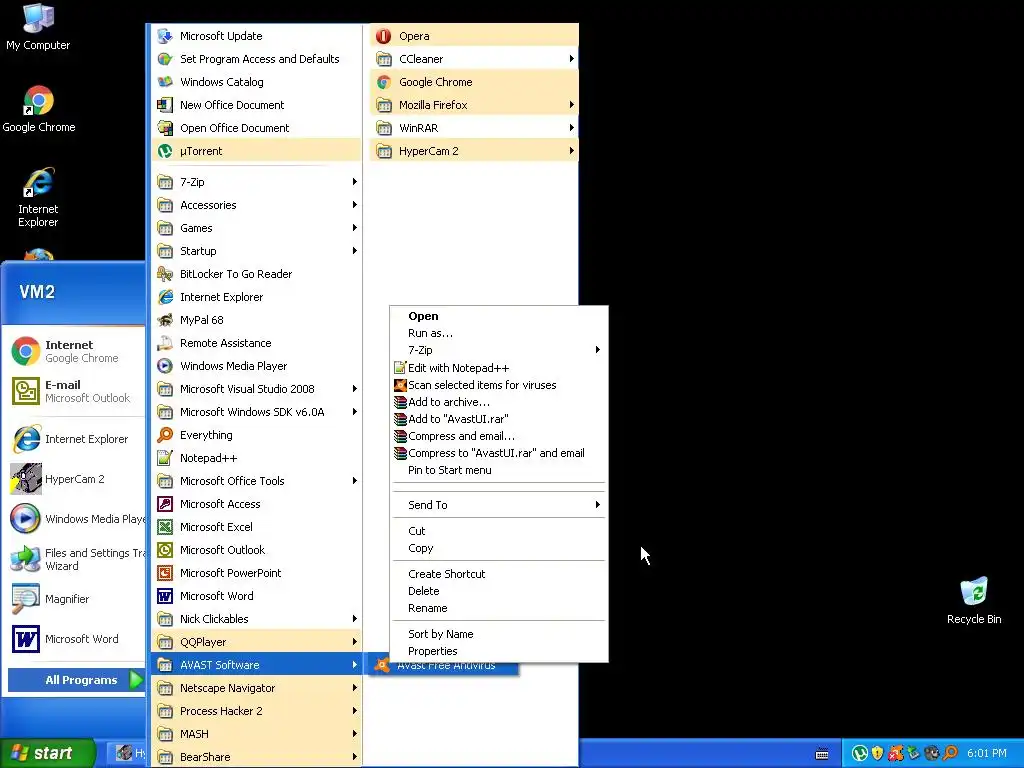Viewport: 1024px width, 768px height.
Task: Launch Windows Media Player from programs list
Action: (x=256, y=366)
